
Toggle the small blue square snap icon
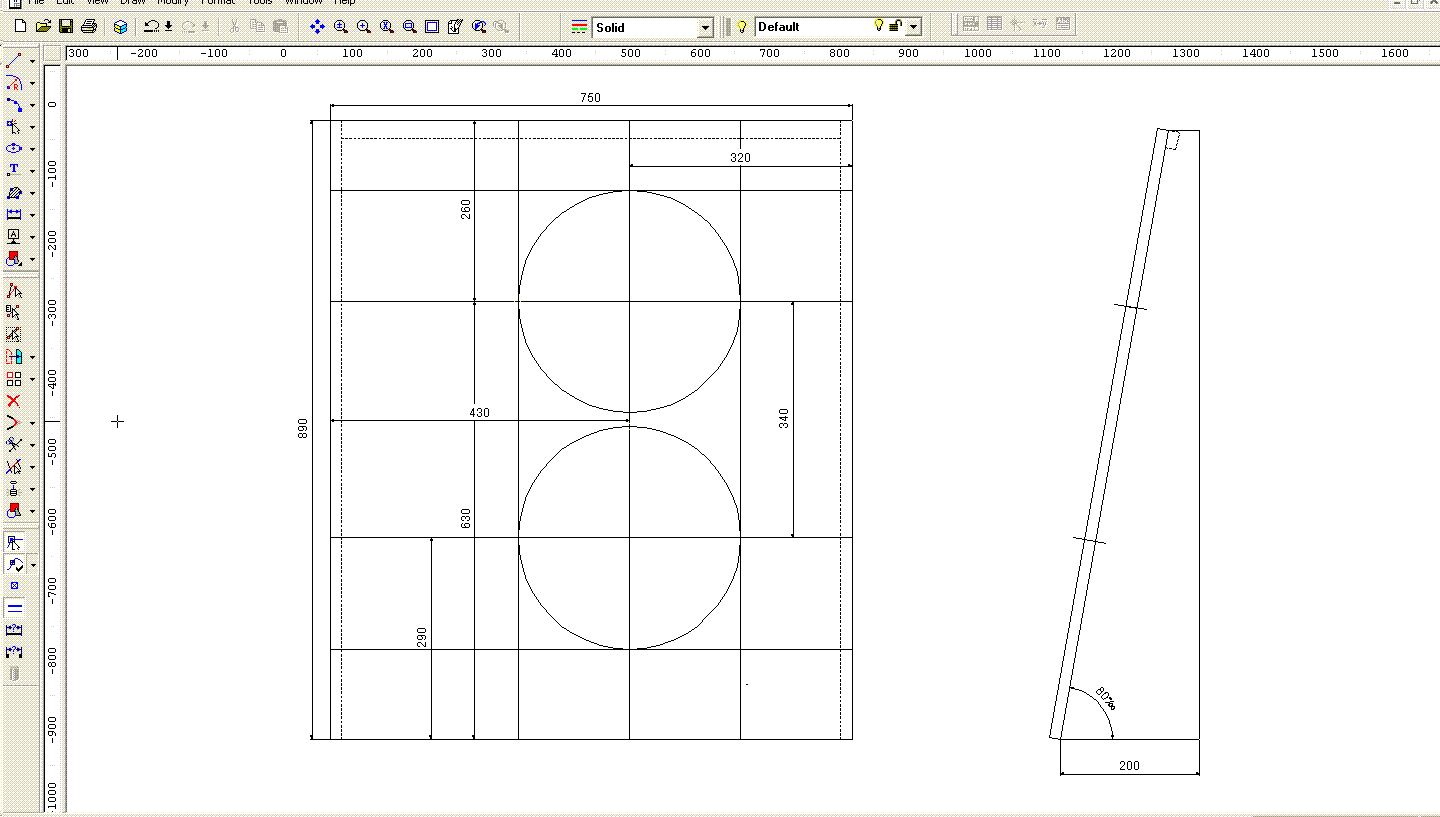point(14,586)
